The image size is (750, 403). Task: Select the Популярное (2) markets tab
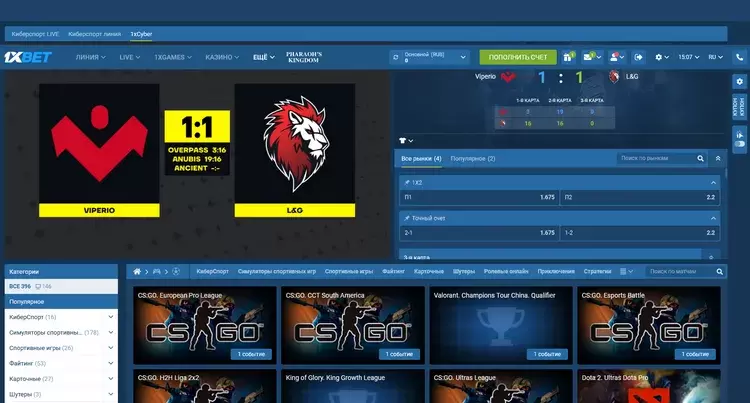point(473,158)
